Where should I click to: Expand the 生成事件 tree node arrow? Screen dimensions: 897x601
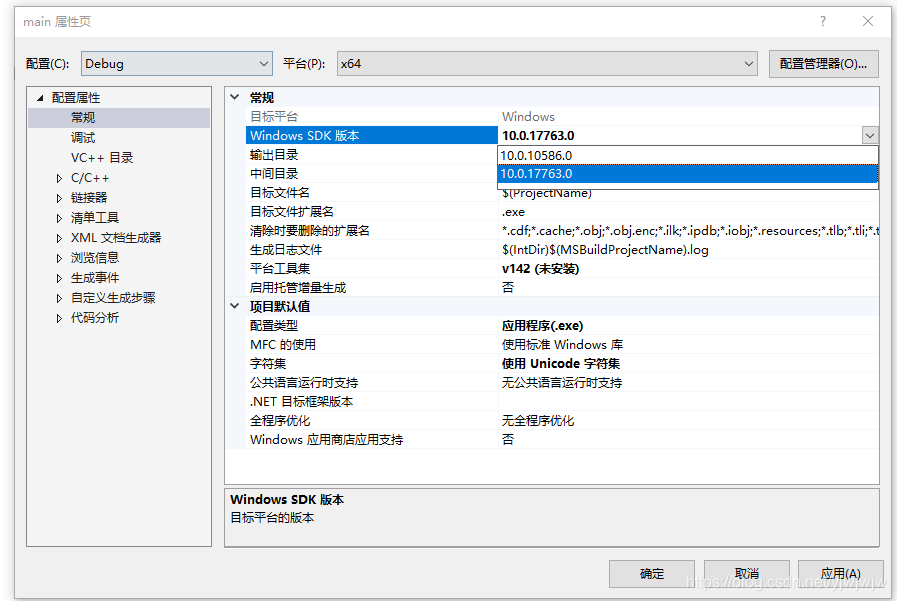59,278
